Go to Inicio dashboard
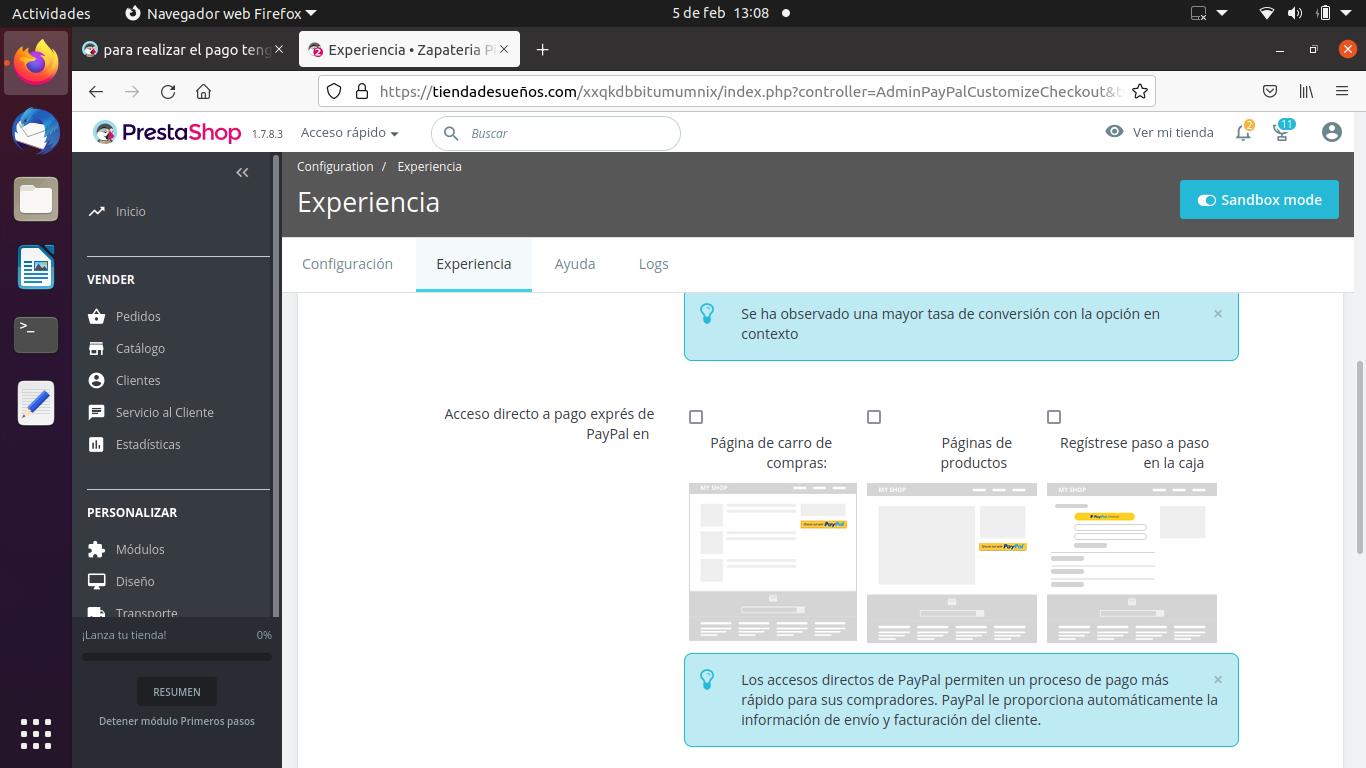1366x768 pixels. (x=130, y=211)
